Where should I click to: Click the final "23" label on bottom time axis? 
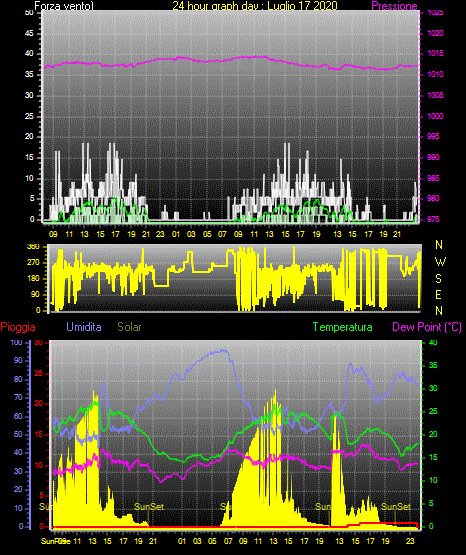click(410, 541)
